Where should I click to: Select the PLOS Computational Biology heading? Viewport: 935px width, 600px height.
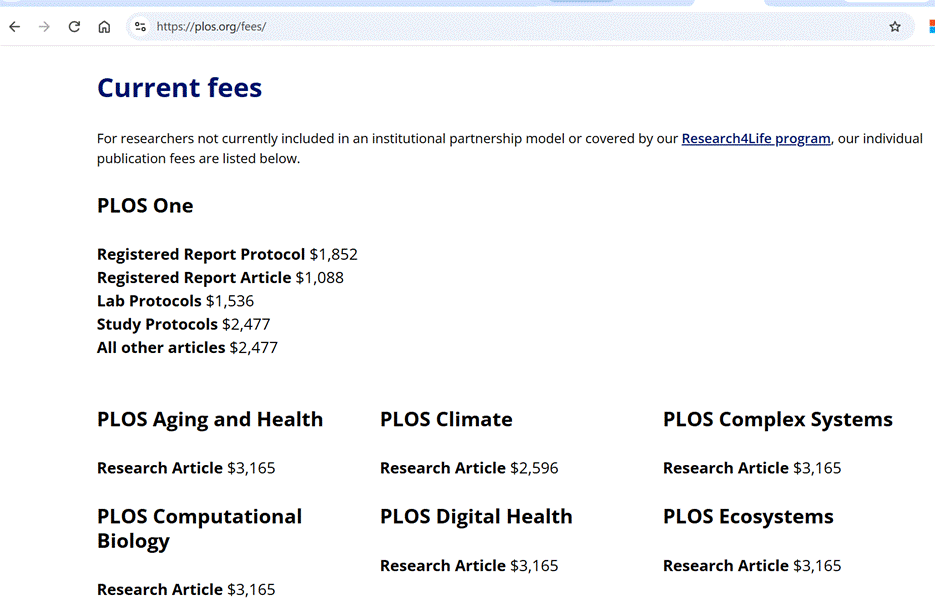pos(200,528)
